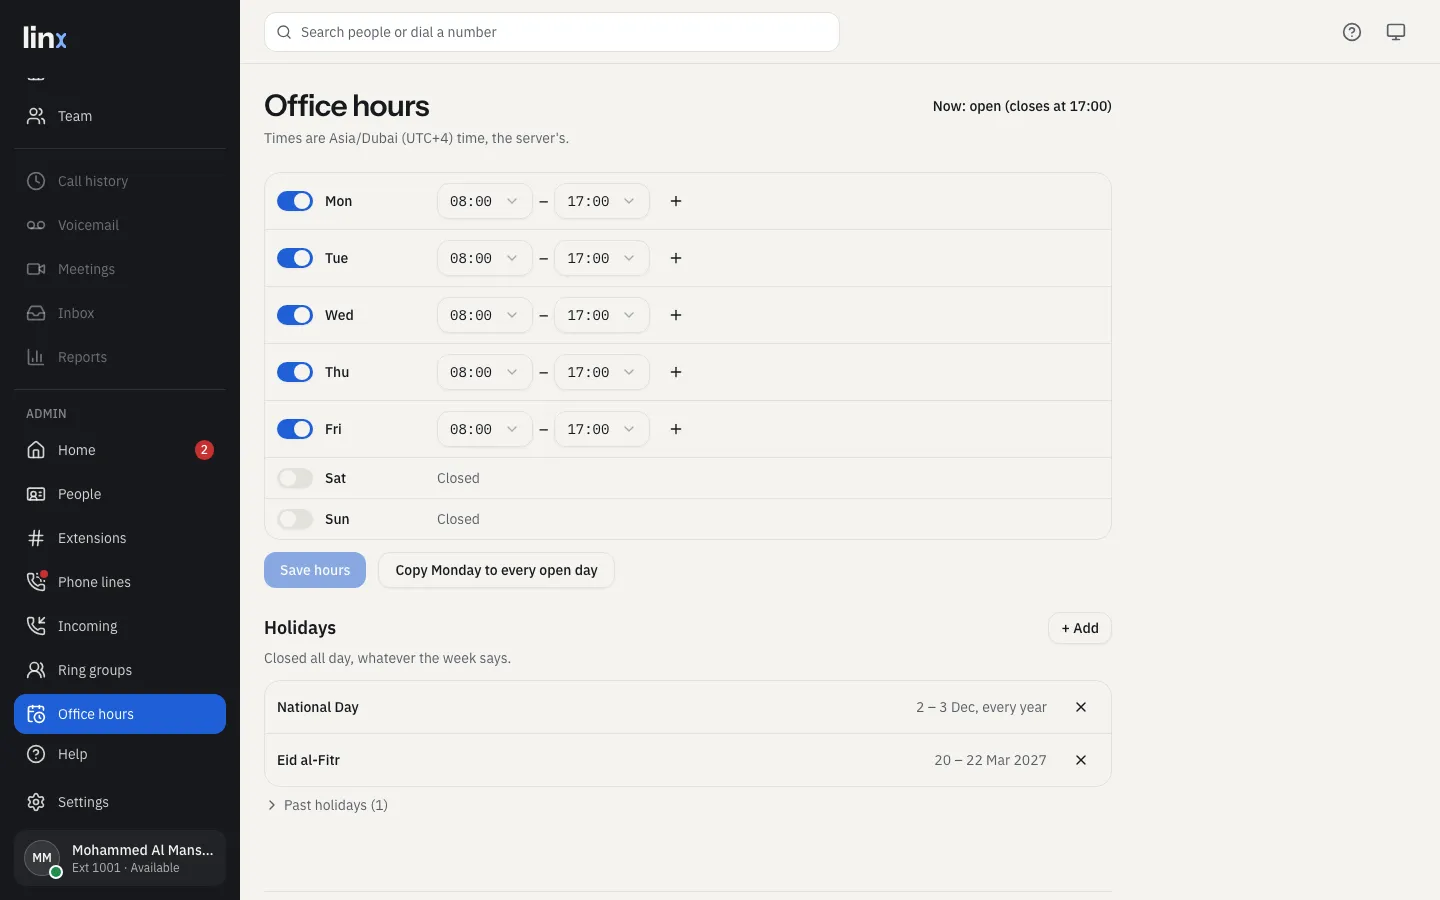Screen dimensions: 1440x900
Task: Copy Monday to every open day
Action: tap(496, 570)
